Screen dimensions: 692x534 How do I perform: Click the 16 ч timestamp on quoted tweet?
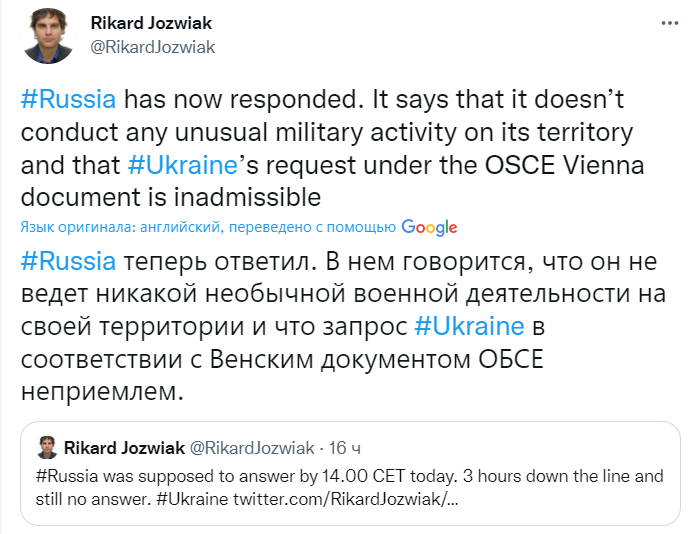coord(345,448)
